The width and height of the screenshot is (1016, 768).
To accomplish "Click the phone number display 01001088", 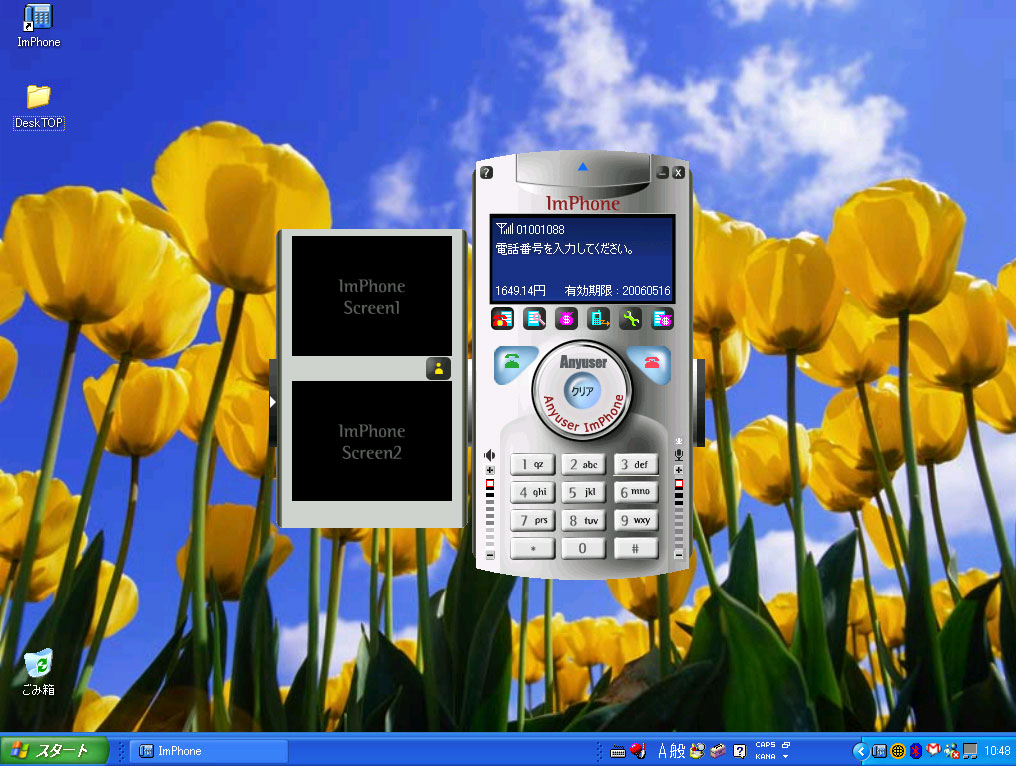I will (x=540, y=229).
